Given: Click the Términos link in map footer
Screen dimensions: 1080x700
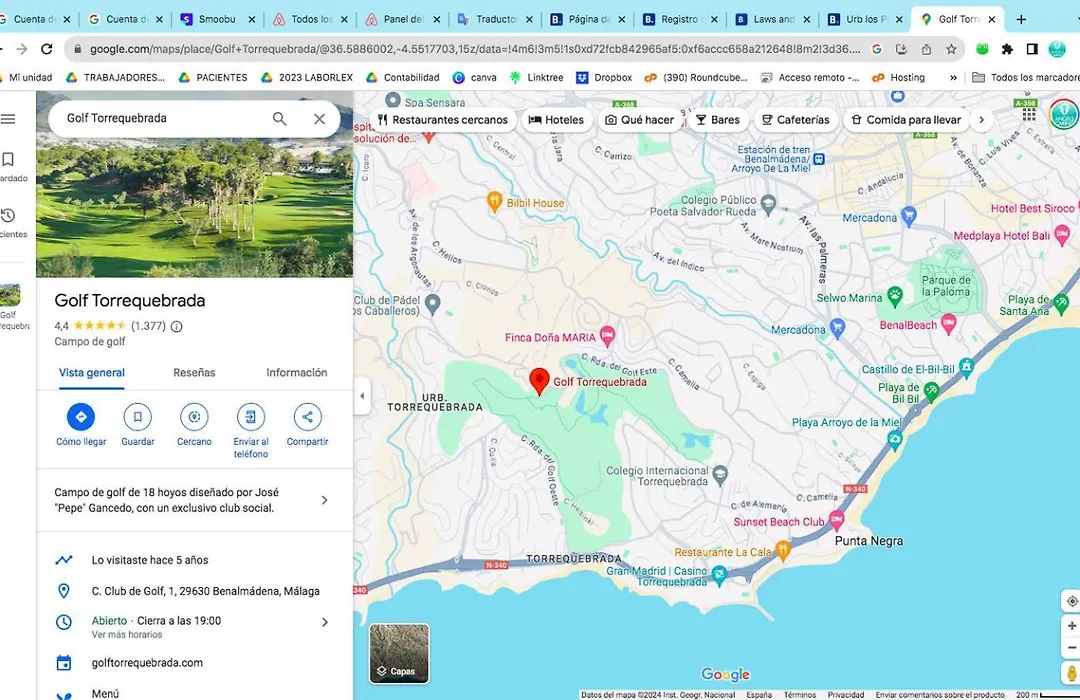Looking at the screenshot, I should pos(799,694).
